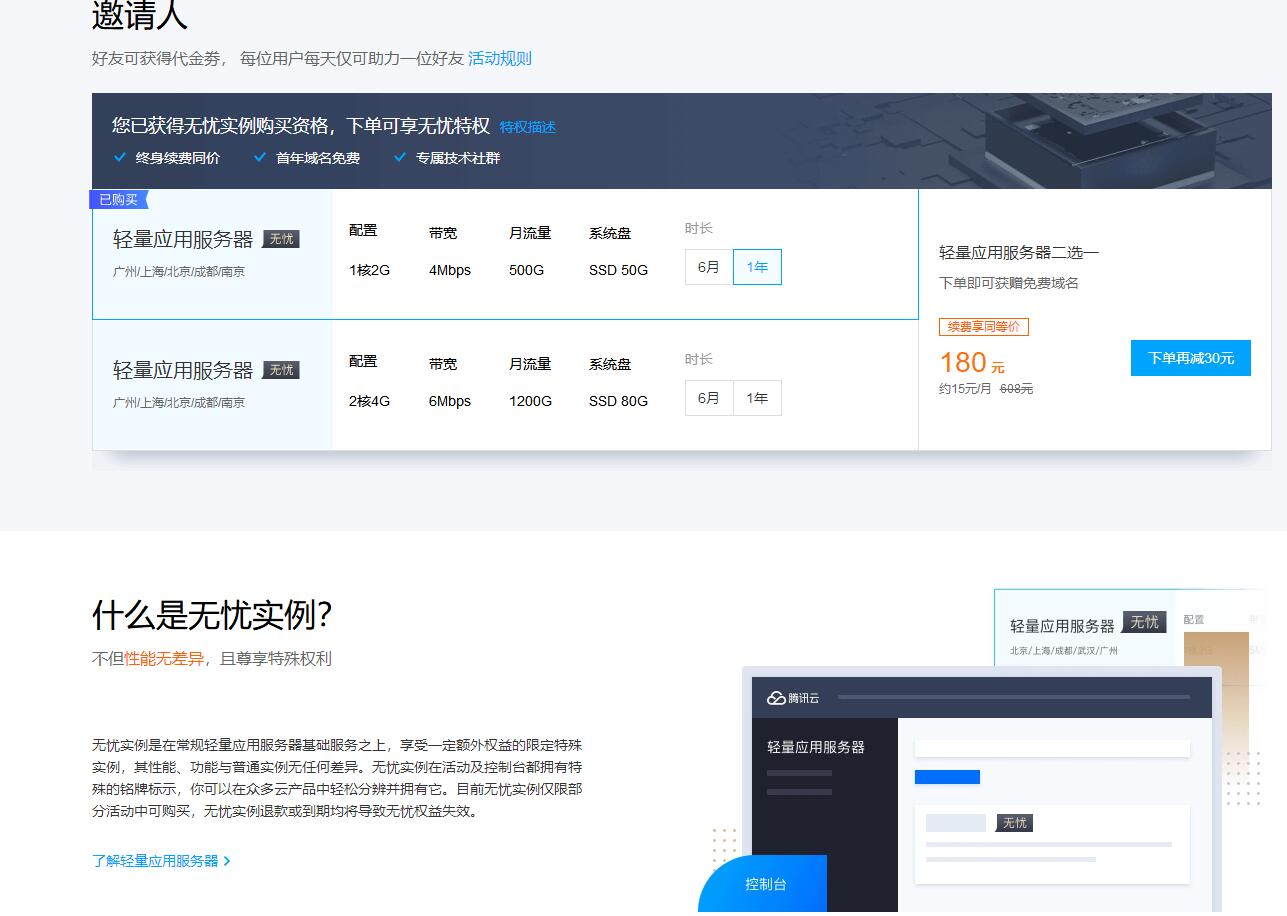The width and height of the screenshot is (1287, 916).
Task: Click 下单即可获赠免费域名 text
Action: (x=1009, y=283)
